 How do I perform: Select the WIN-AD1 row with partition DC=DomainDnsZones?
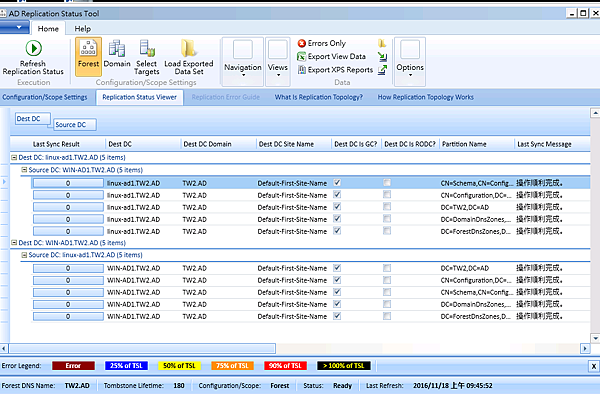tap(310, 304)
